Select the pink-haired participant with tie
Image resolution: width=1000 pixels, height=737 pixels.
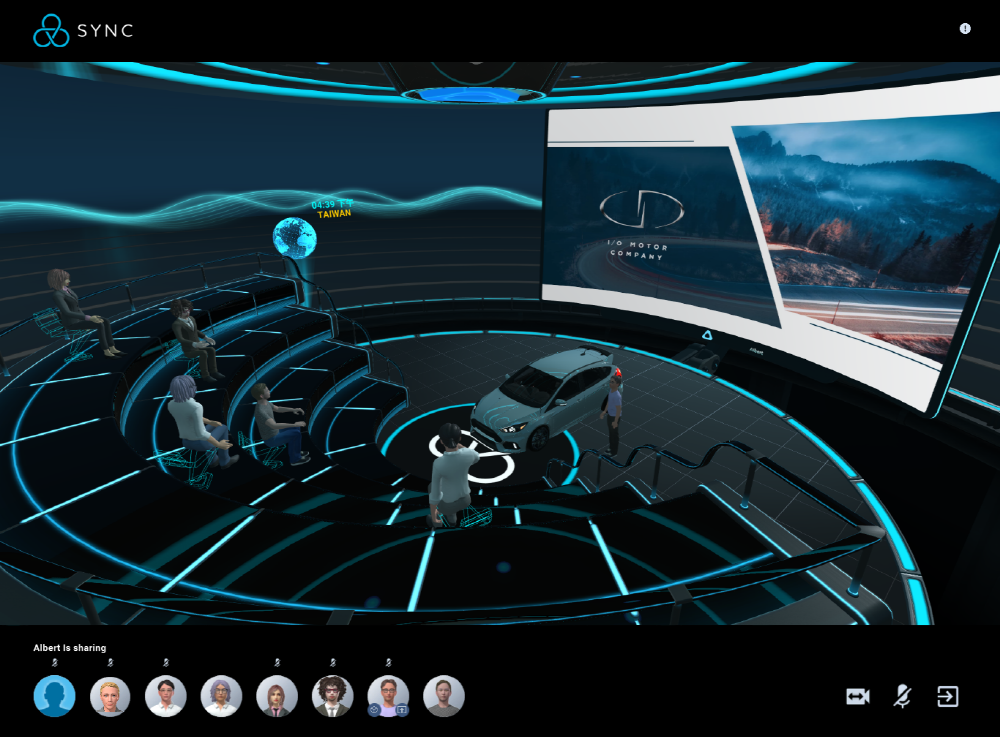click(x=277, y=696)
